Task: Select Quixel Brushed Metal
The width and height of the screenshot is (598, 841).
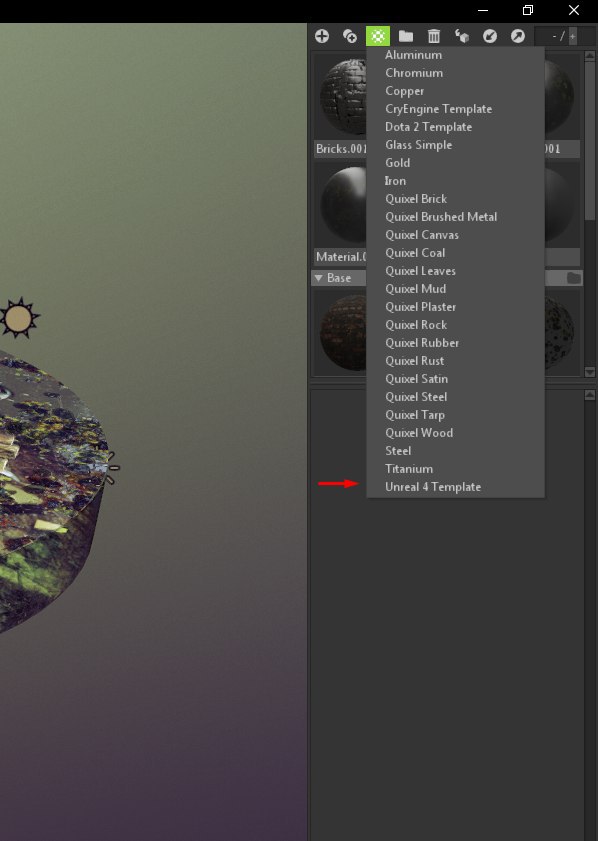Action: 441,217
